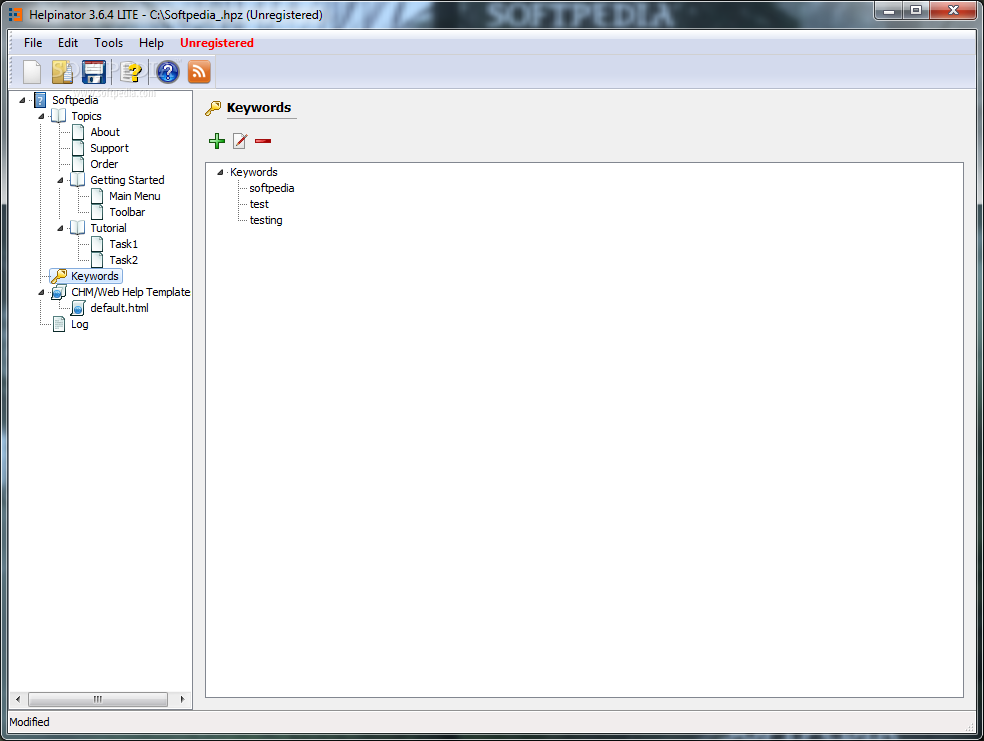This screenshot has width=984, height=741.
Task: Click the scrollbar left arrow
Action: tap(18, 699)
